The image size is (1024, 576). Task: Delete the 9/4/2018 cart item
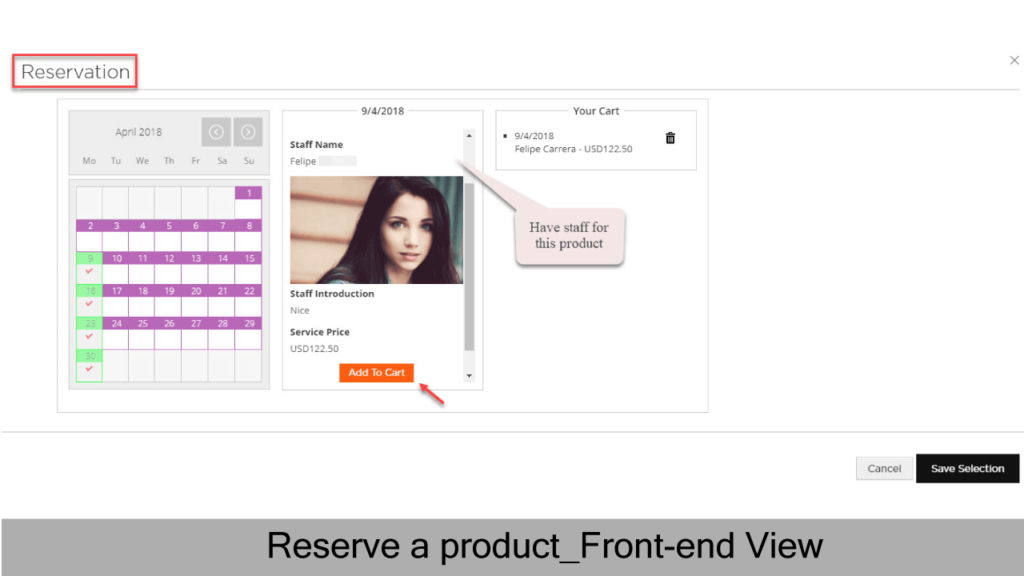coord(670,138)
